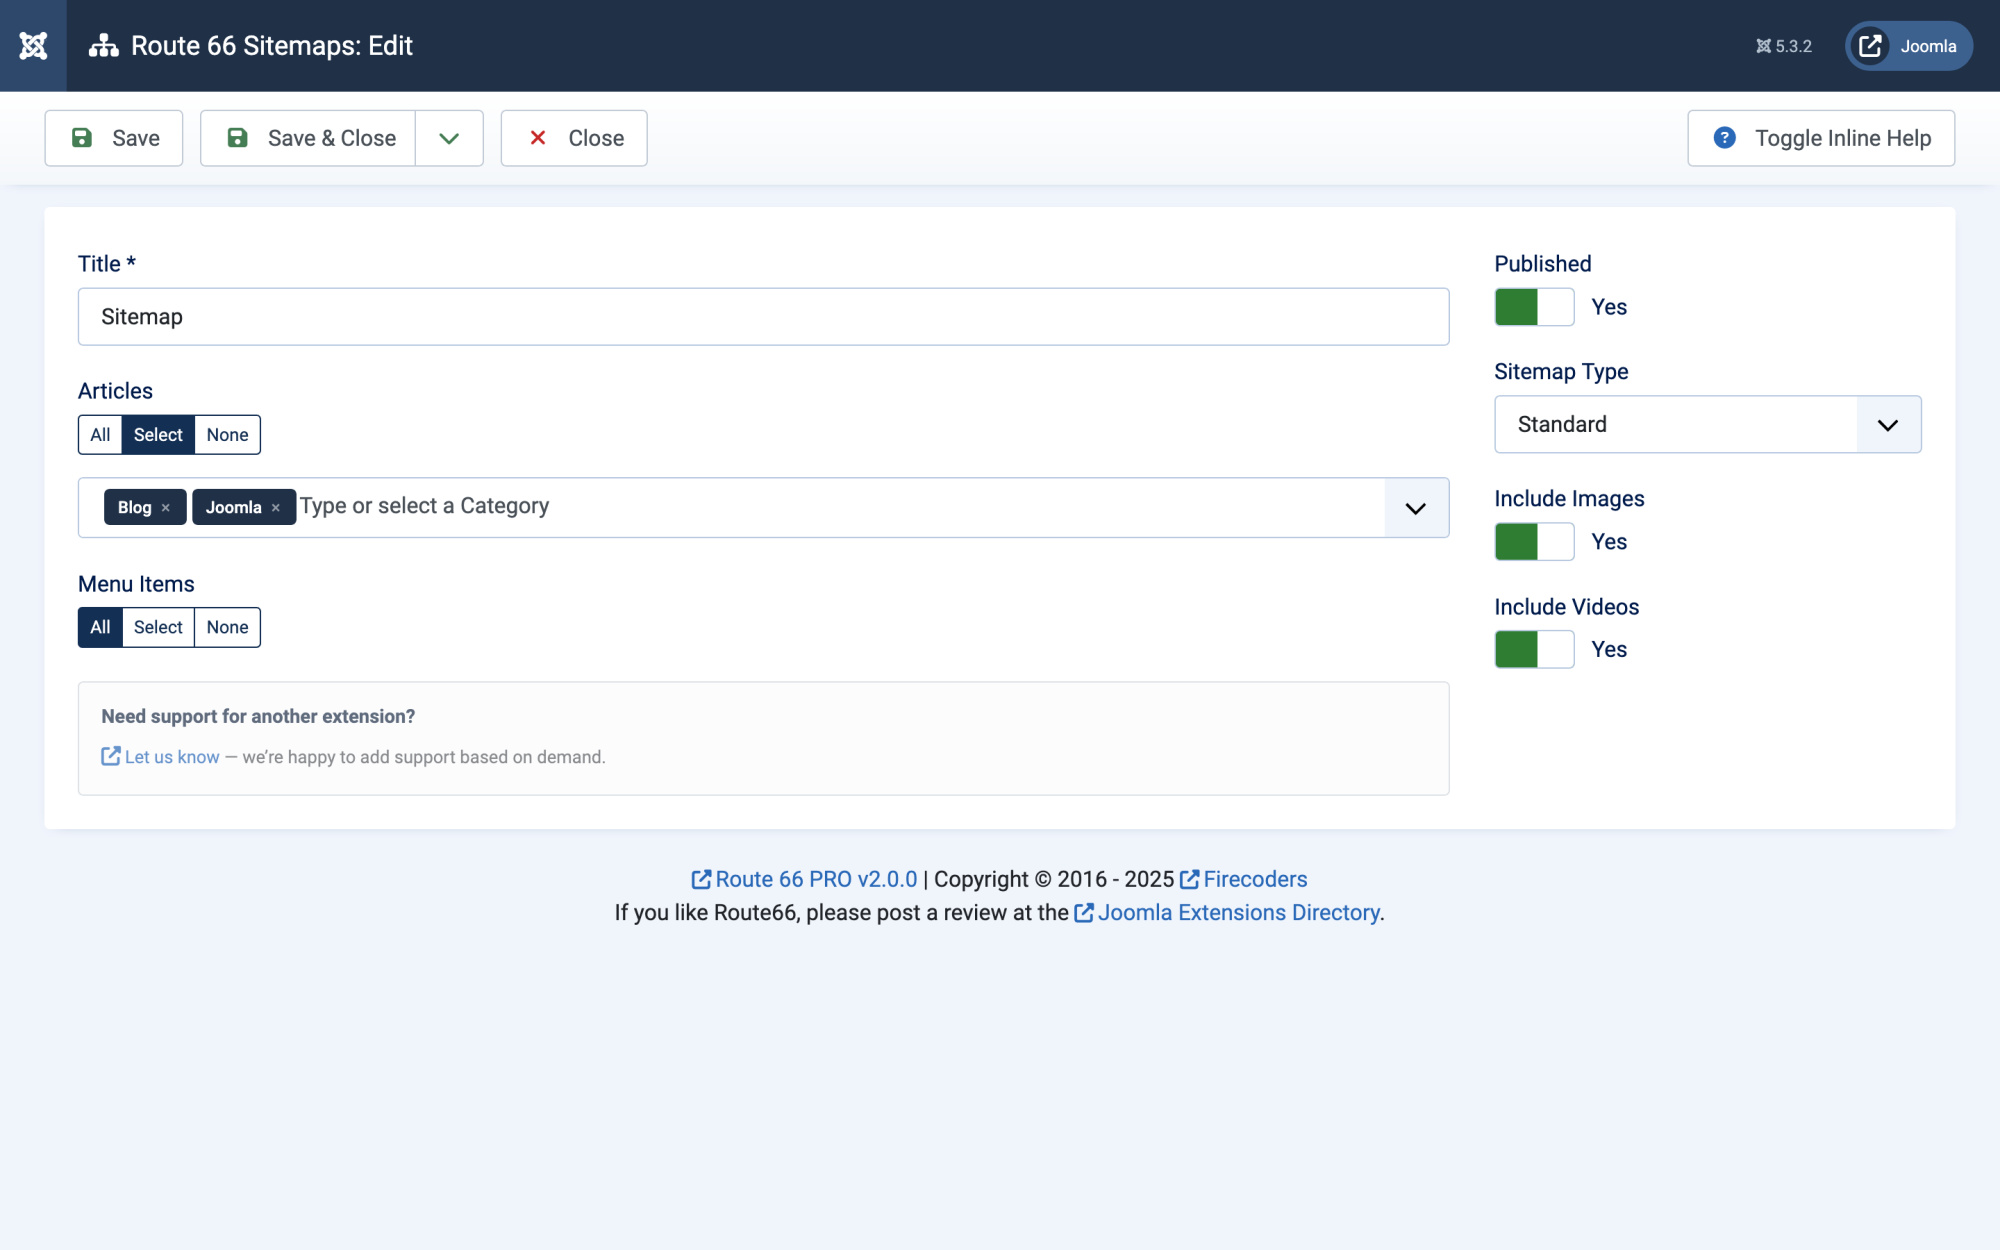Image resolution: width=2000 pixels, height=1250 pixels.
Task: Click the Joomla version 5.3.2 badge
Action: [1784, 46]
